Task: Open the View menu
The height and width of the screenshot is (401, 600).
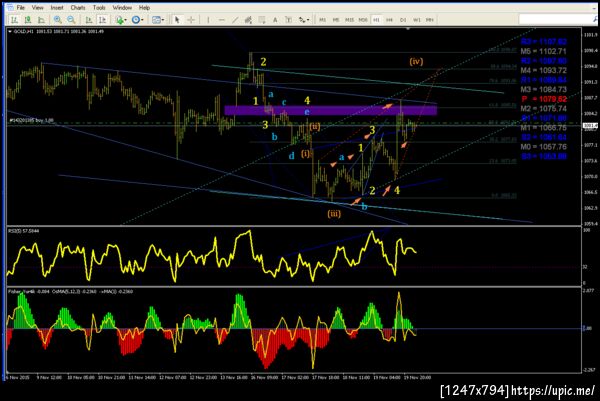Action: pyautogui.click(x=38, y=8)
